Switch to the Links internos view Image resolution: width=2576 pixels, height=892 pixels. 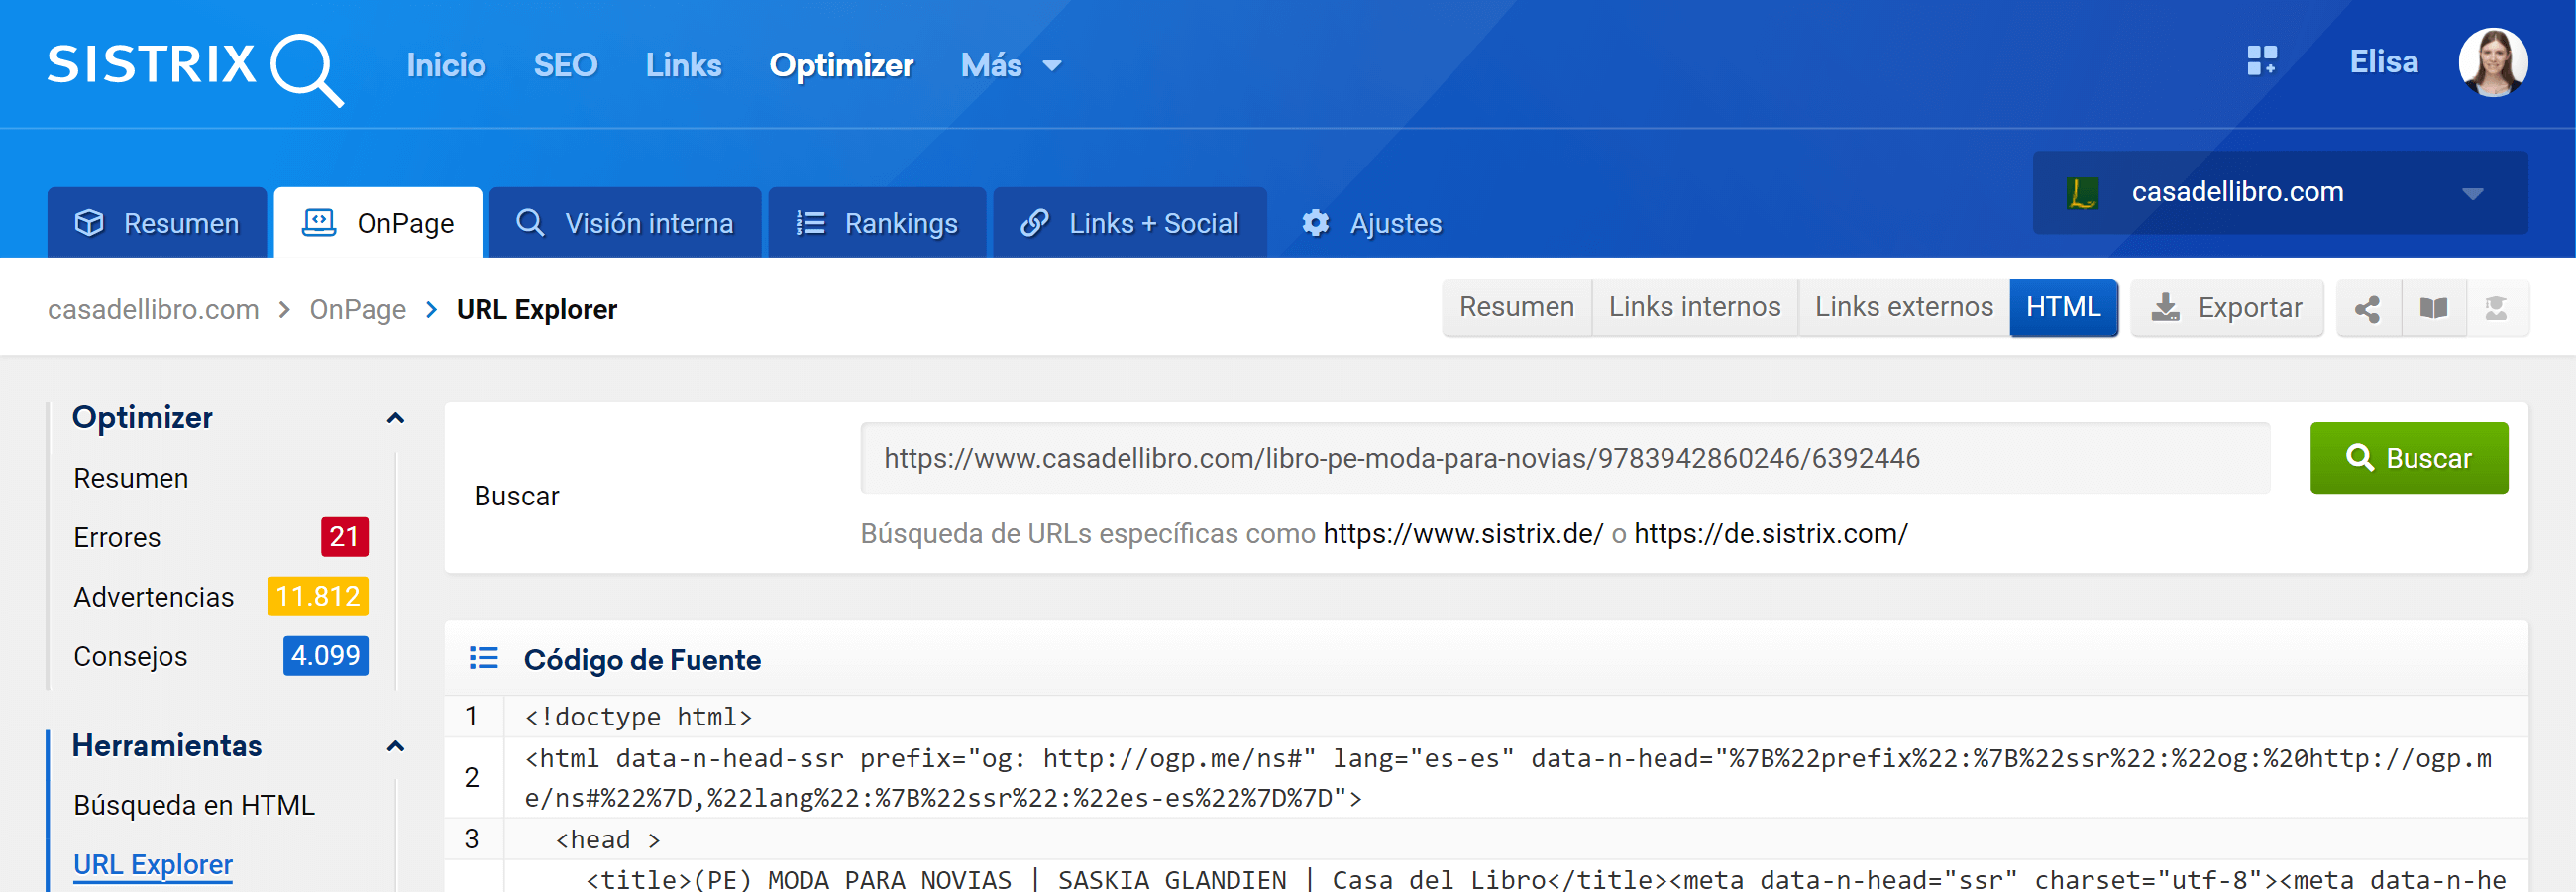point(1693,308)
